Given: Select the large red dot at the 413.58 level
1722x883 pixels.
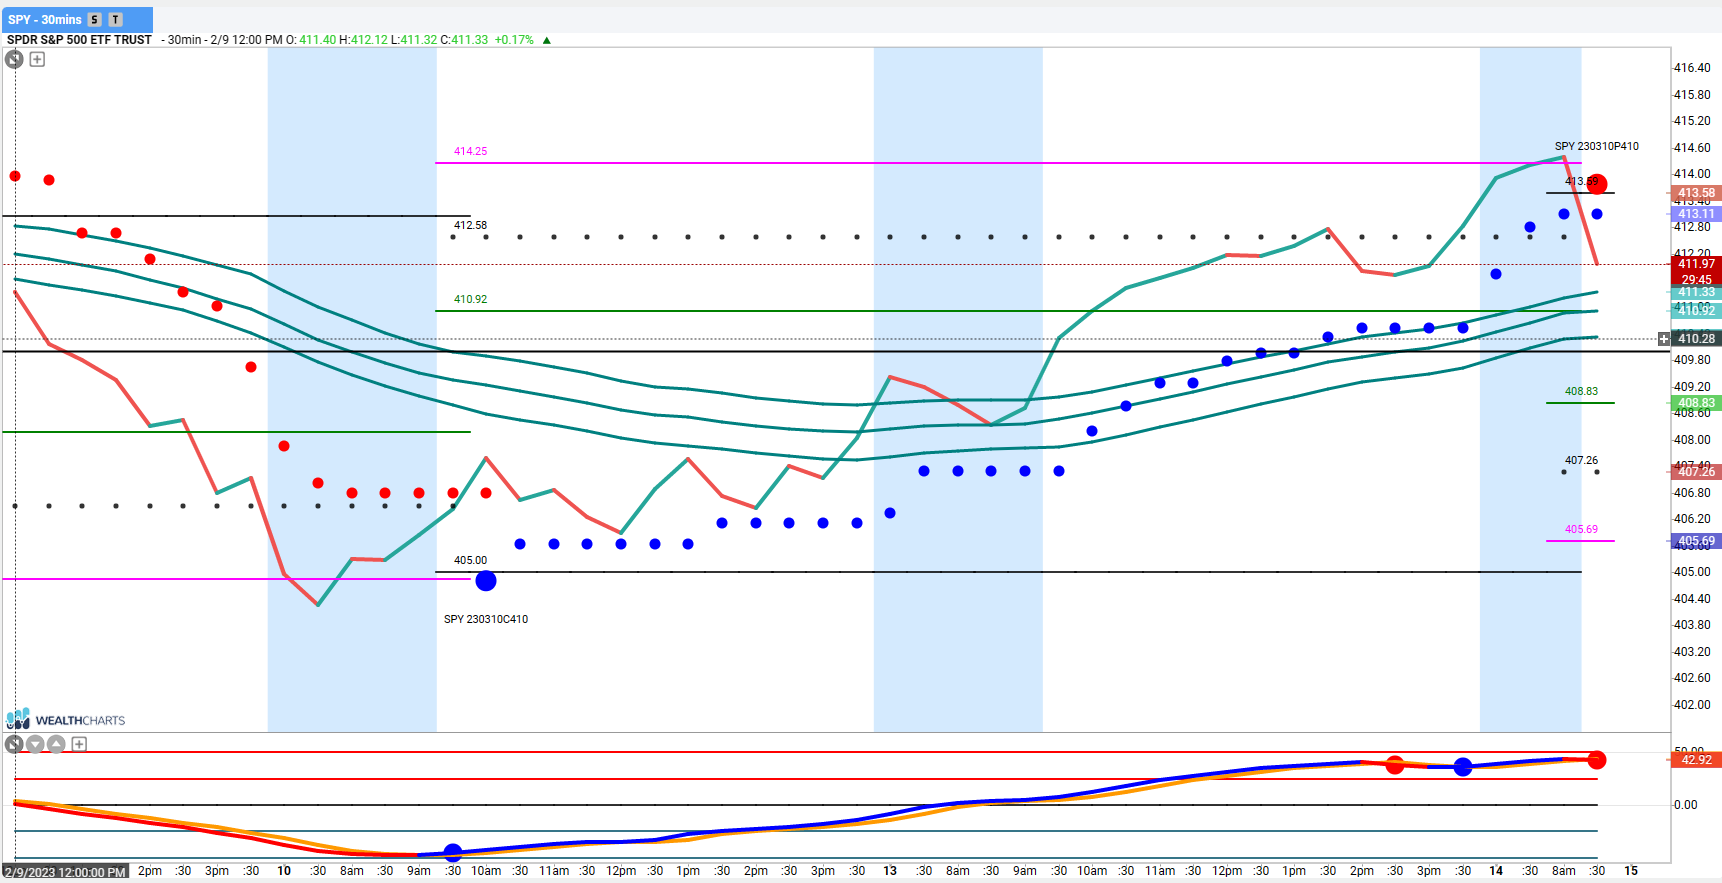Looking at the screenshot, I should tap(1597, 184).
